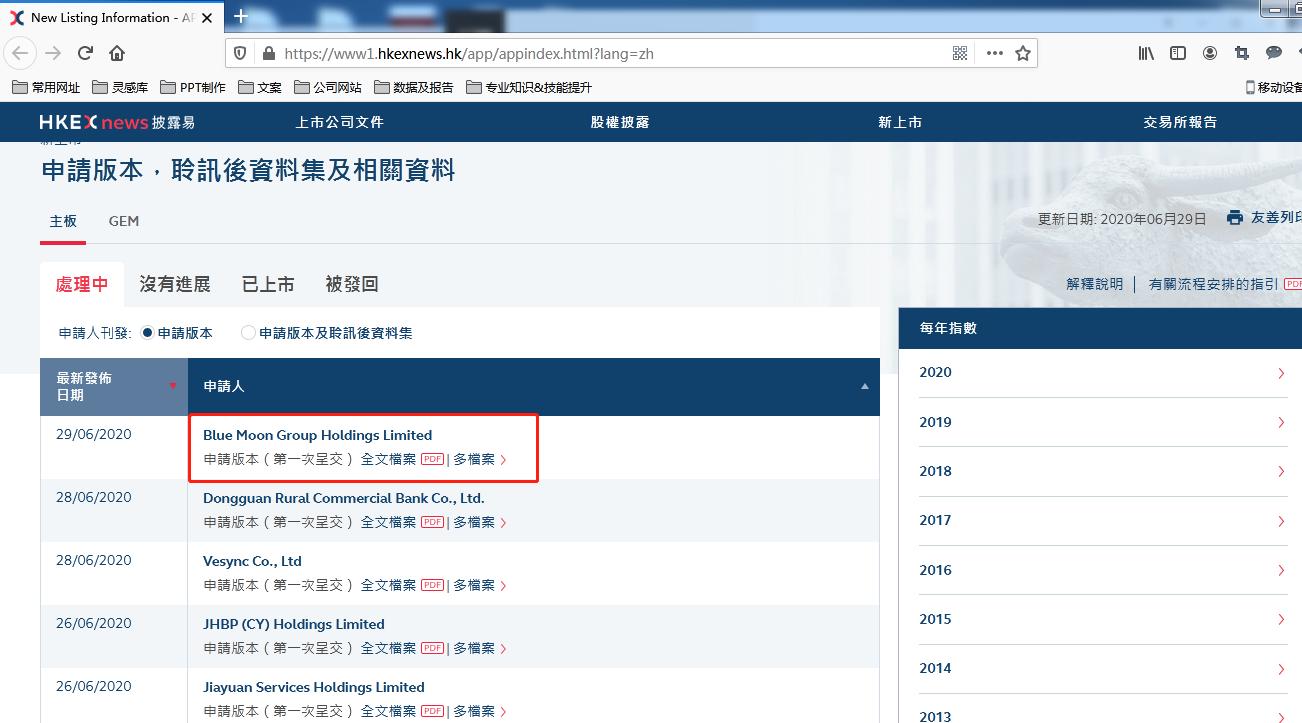Open Jiayuan Services Holdings Limited link
The height and width of the screenshot is (723, 1302).
314,687
